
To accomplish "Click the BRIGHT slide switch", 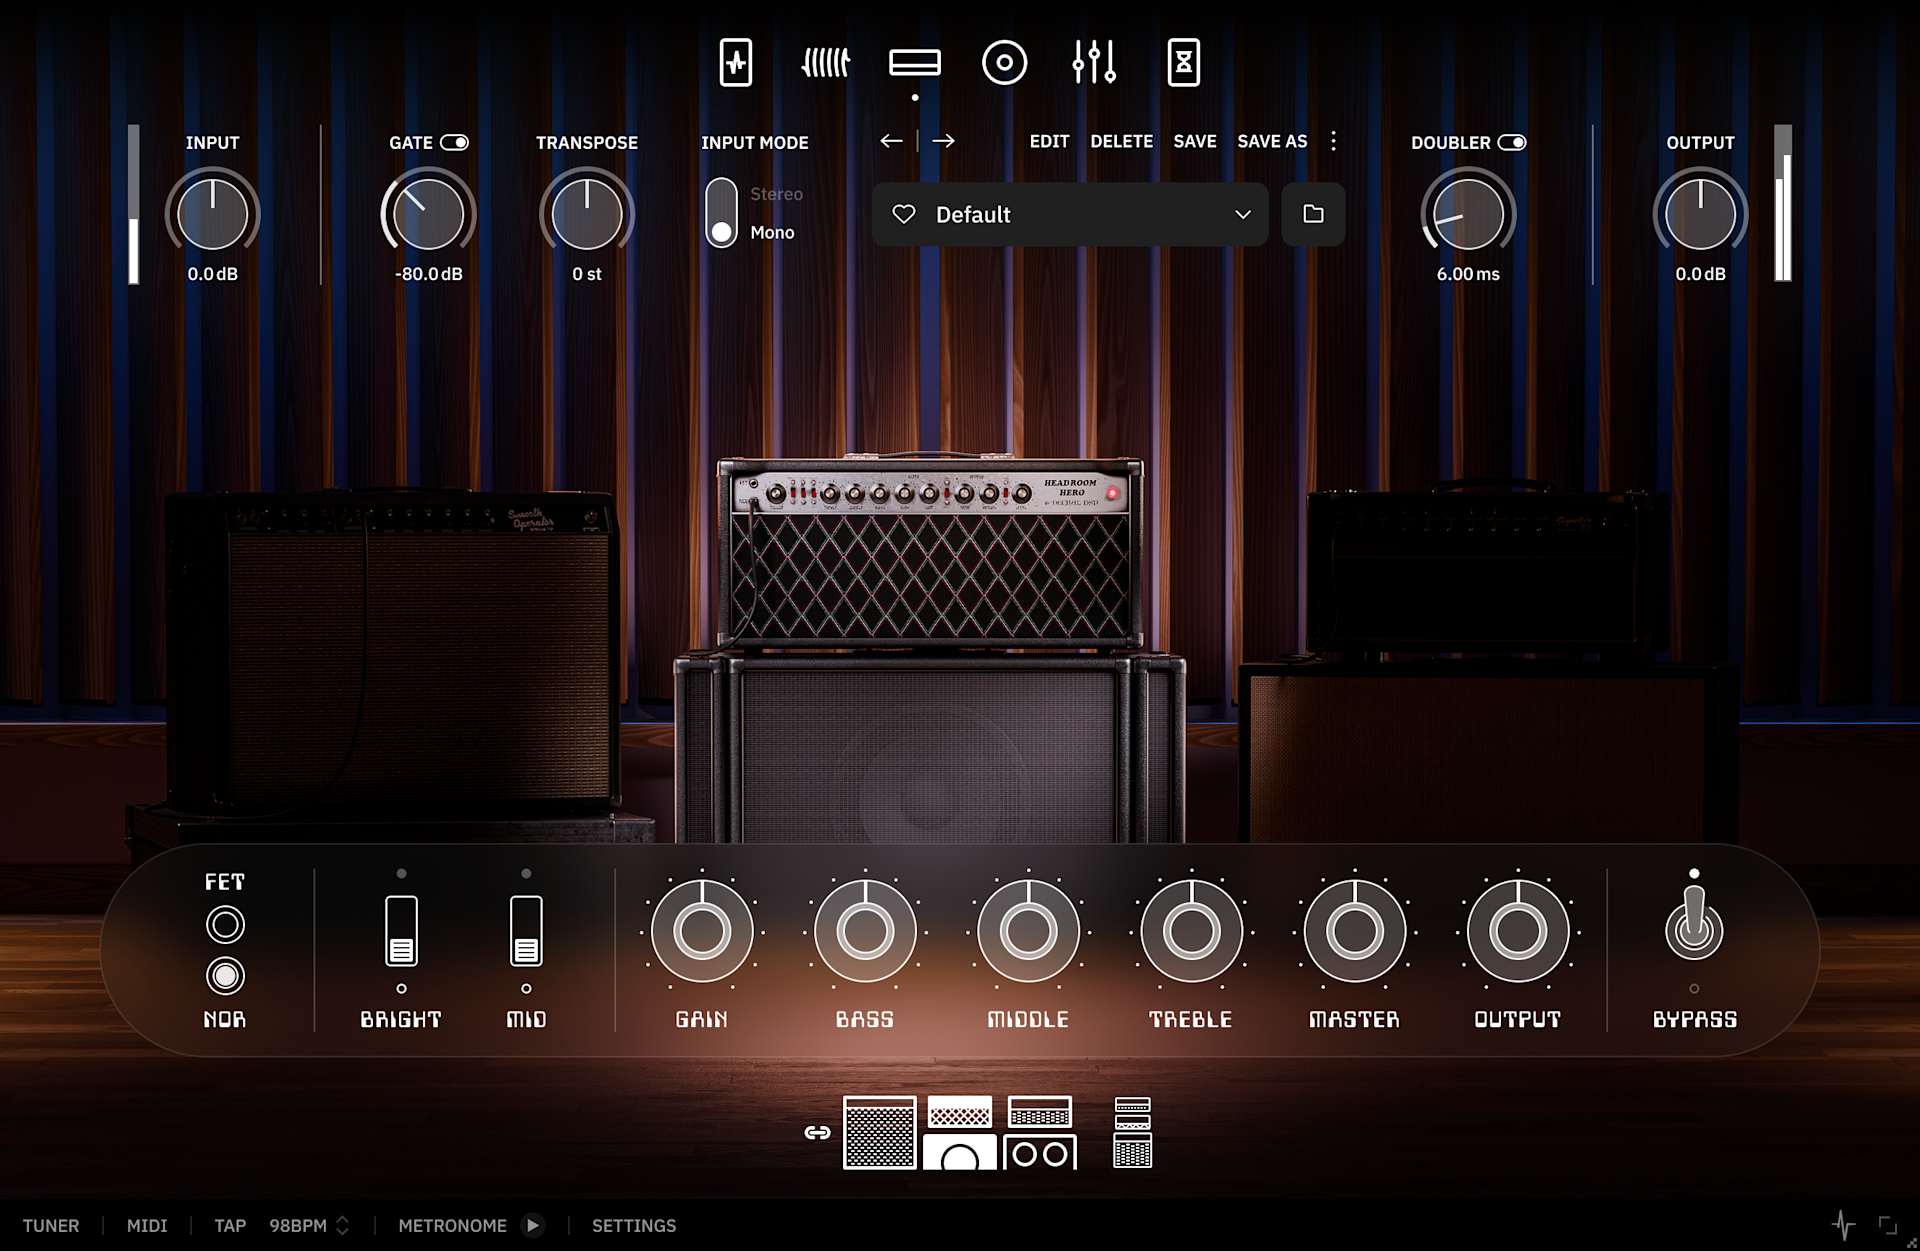I will tap(401, 931).
